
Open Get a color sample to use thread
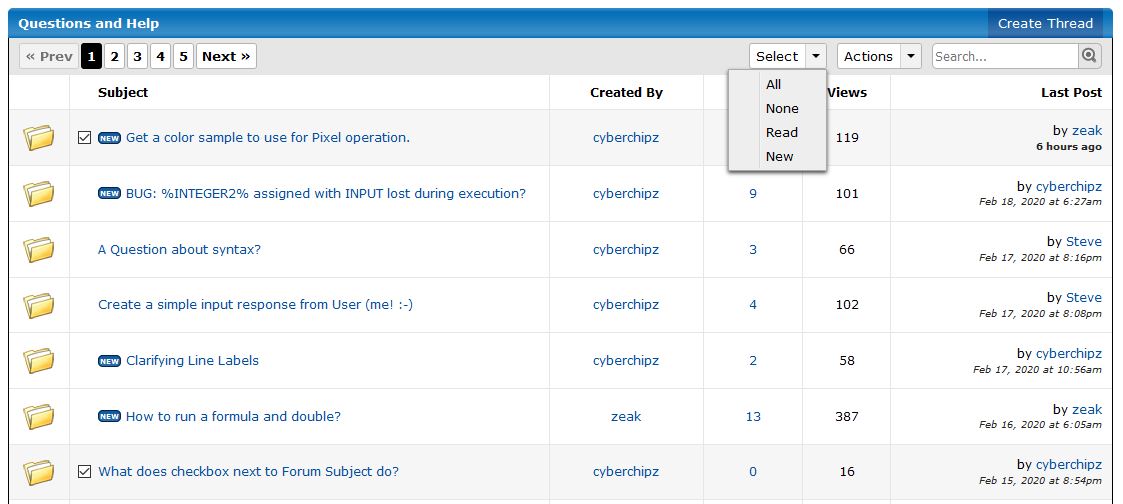tap(268, 137)
